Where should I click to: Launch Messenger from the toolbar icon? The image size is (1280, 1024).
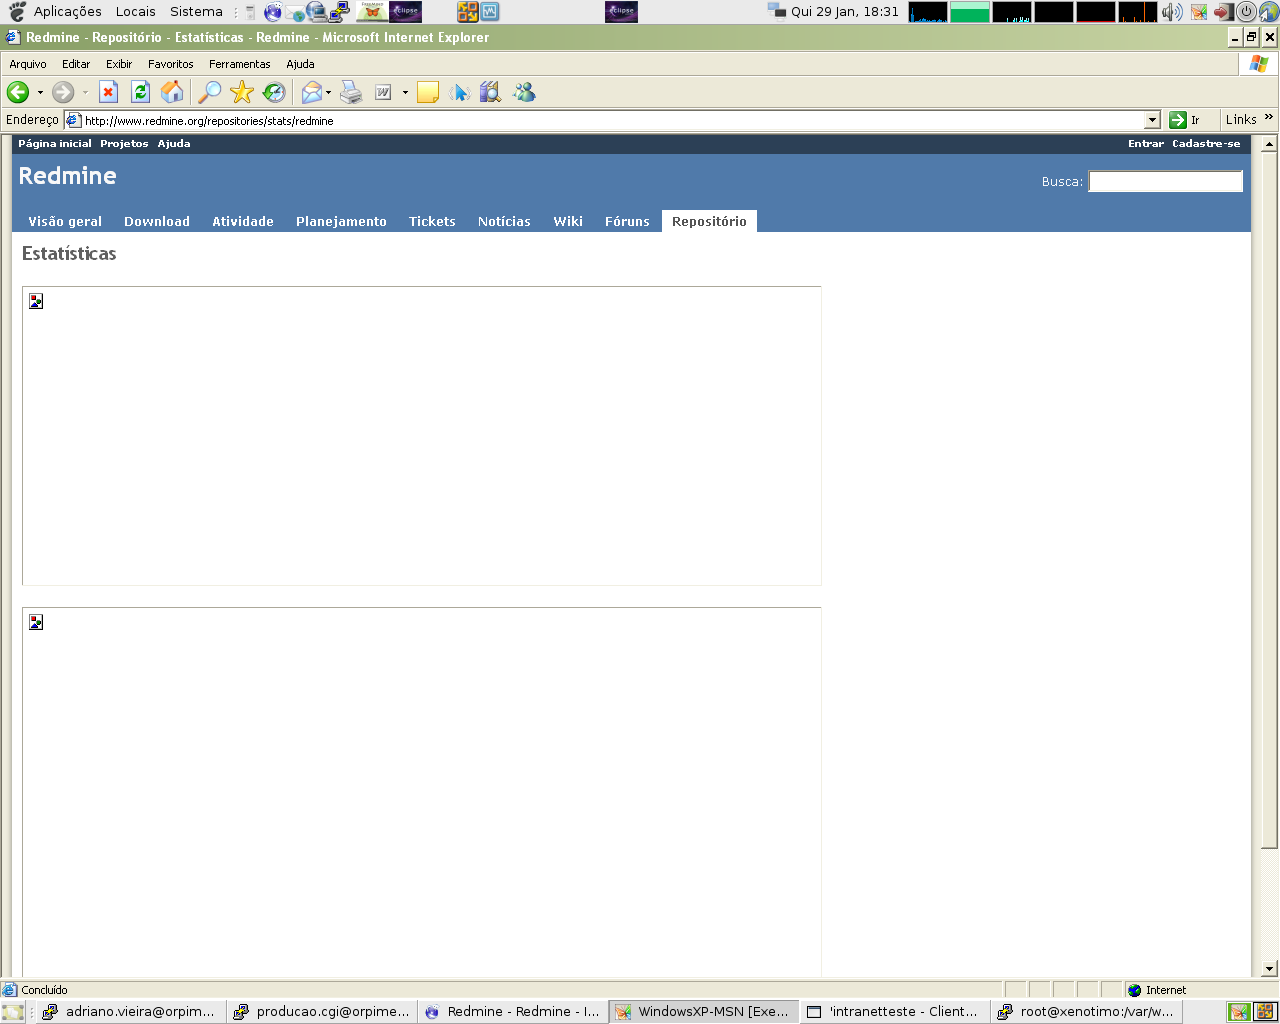click(524, 92)
